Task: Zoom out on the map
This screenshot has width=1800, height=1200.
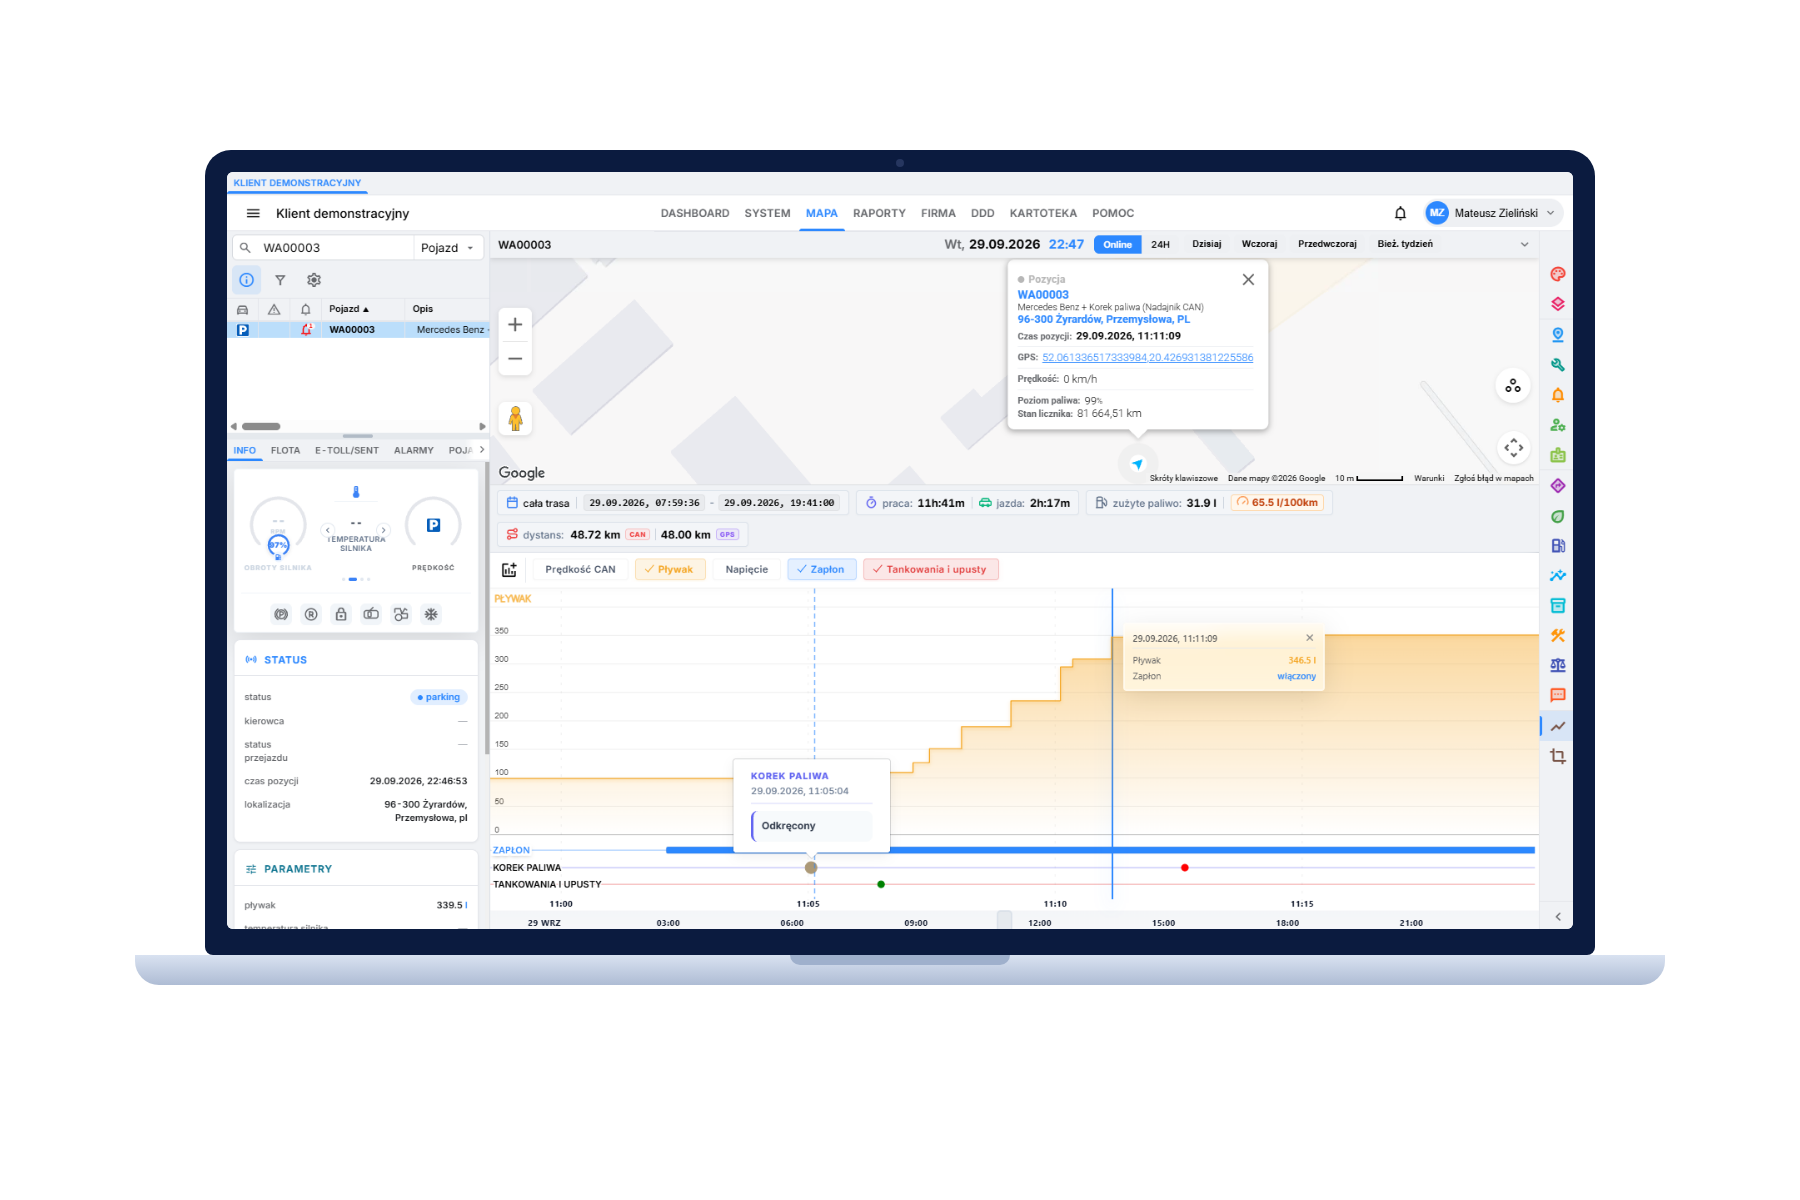Action: point(515,358)
